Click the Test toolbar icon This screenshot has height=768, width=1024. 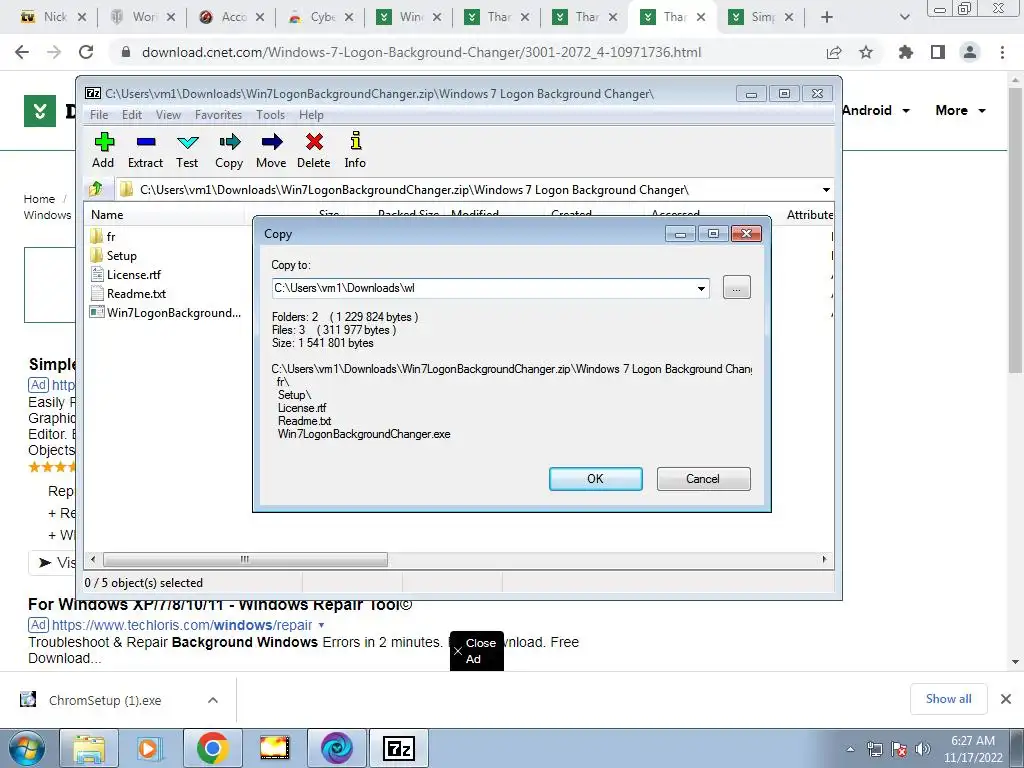[x=187, y=150]
